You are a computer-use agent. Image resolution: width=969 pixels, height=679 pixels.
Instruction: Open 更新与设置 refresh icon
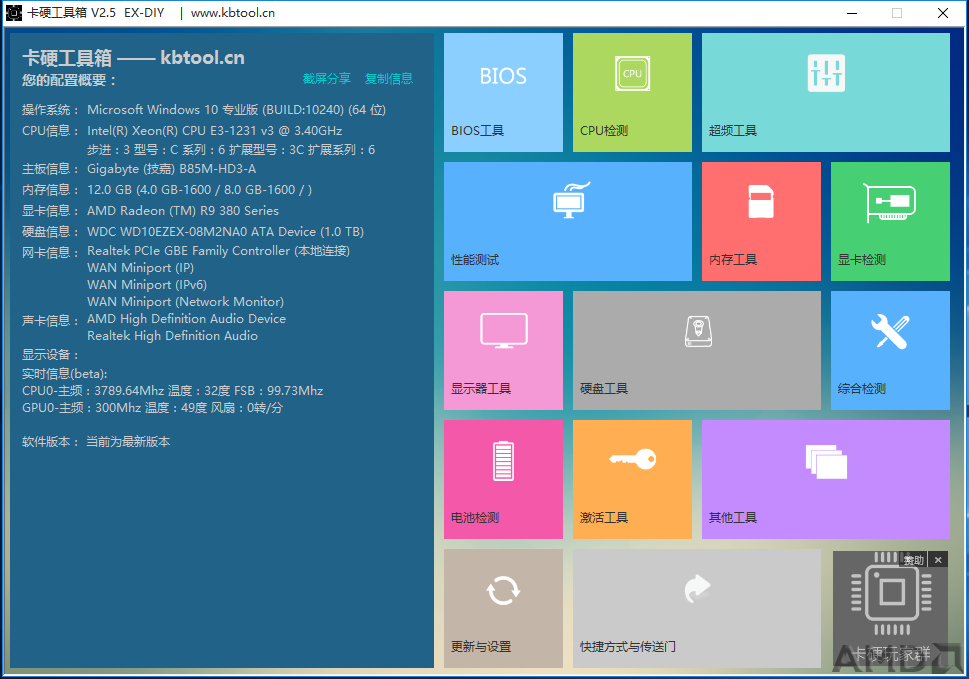503,591
